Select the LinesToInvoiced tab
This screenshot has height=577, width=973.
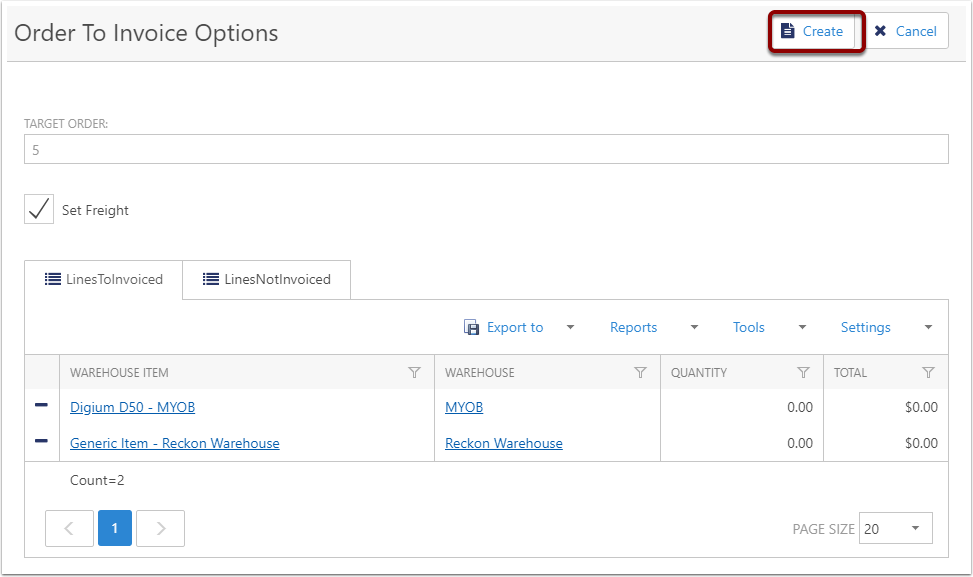(x=104, y=279)
